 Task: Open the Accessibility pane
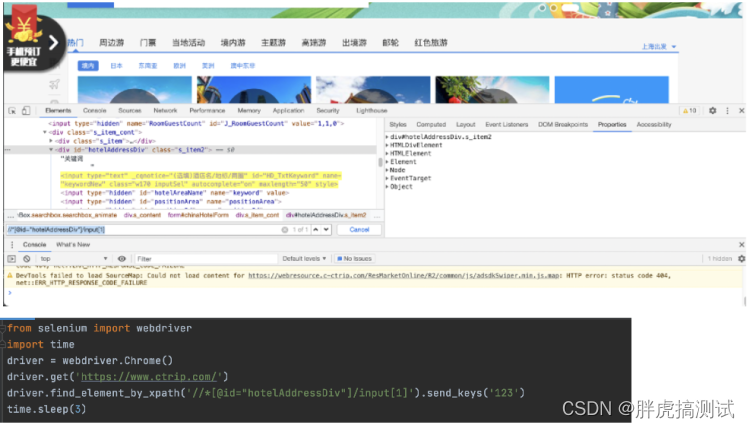(x=653, y=125)
